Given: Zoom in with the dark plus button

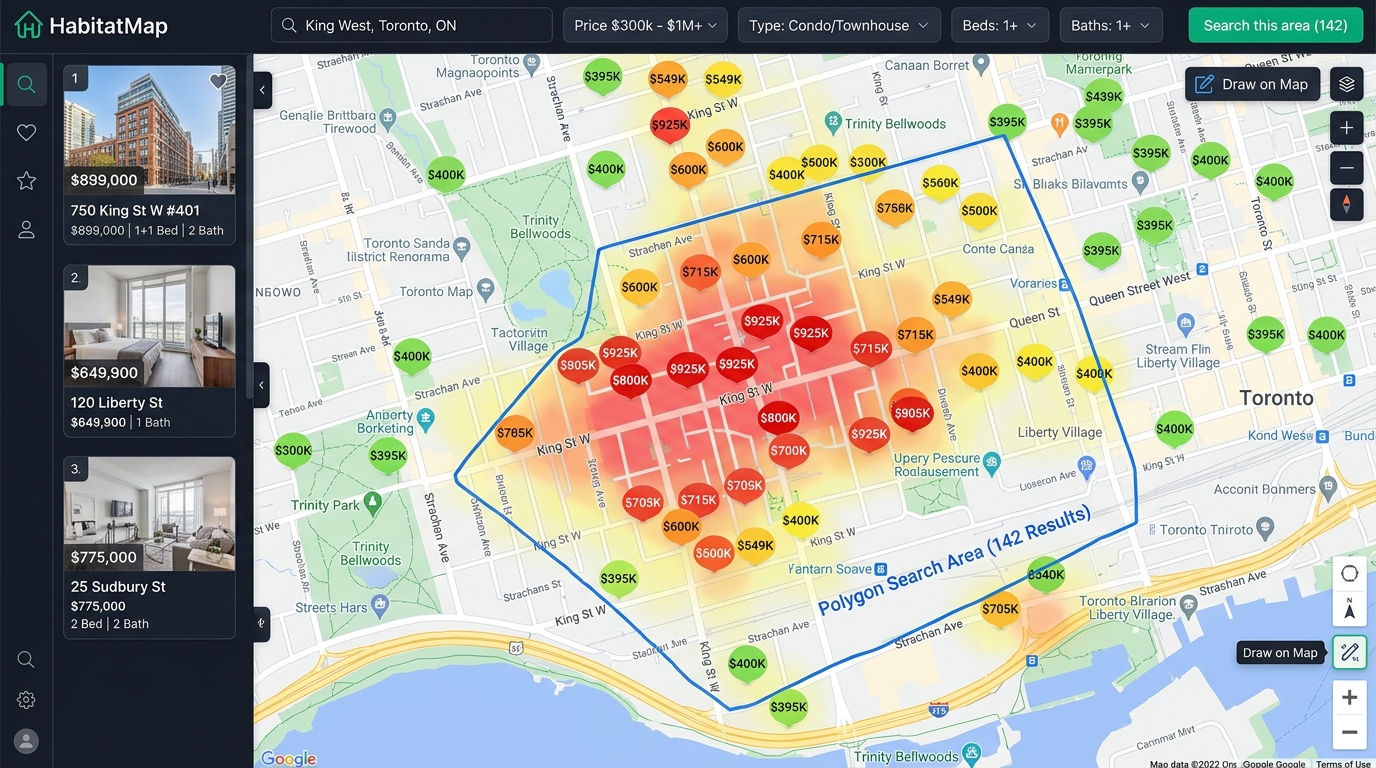Looking at the screenshot, I should (1347, 128).
